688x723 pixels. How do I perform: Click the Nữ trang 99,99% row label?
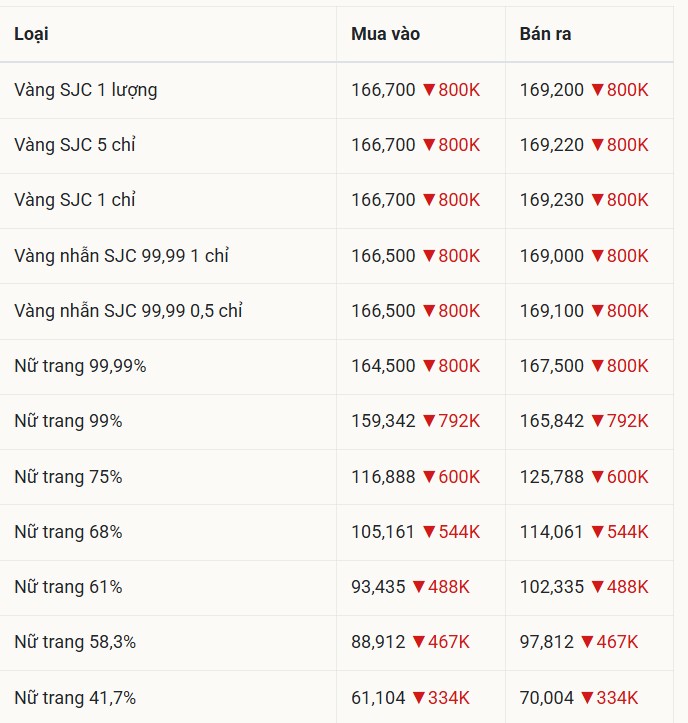80,366
